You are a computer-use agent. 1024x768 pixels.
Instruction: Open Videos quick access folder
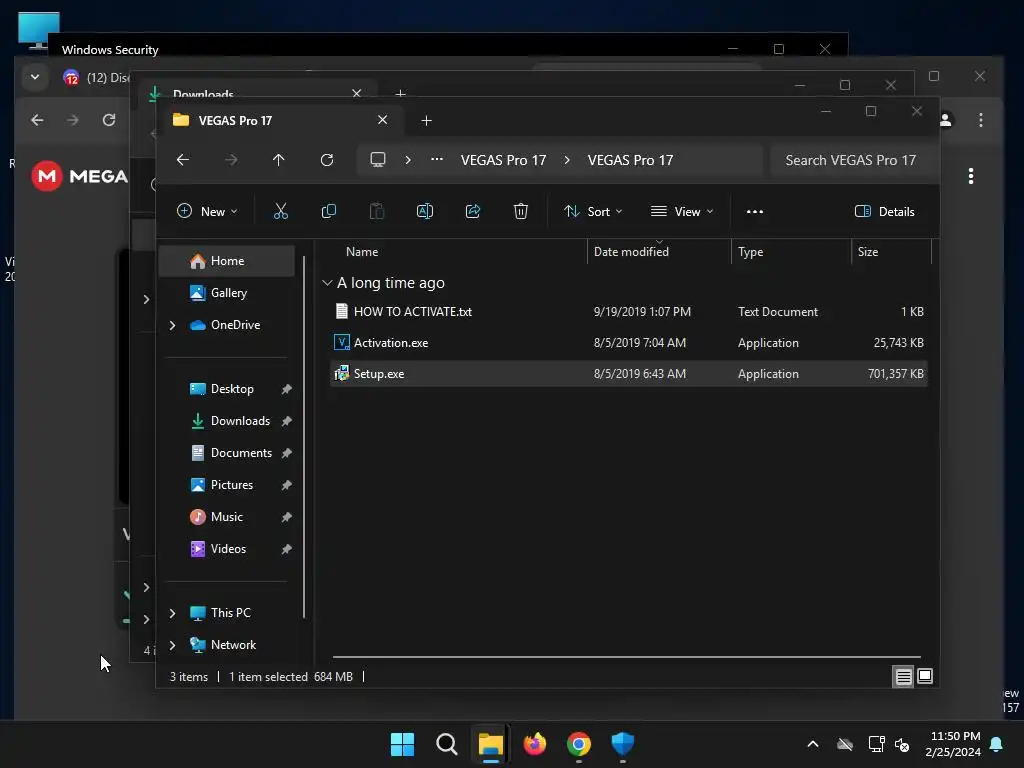228,549
